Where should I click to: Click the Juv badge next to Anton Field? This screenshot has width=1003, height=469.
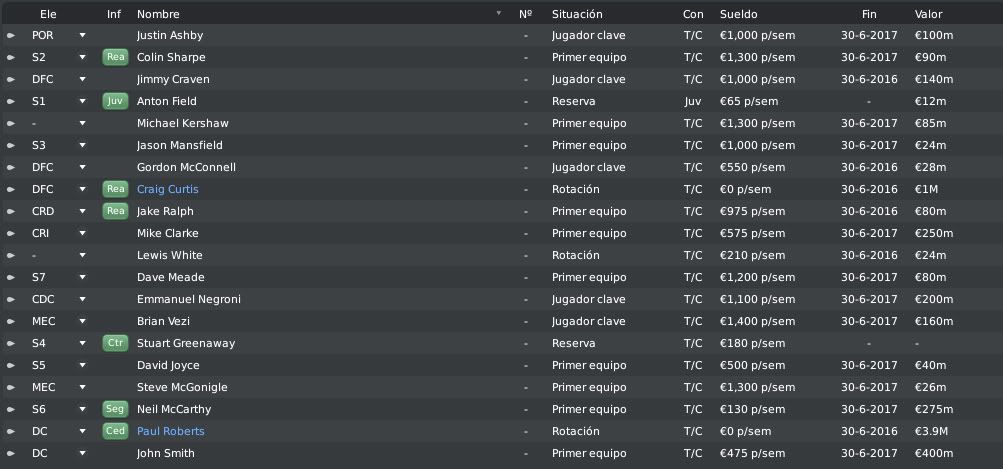[115, 101]
